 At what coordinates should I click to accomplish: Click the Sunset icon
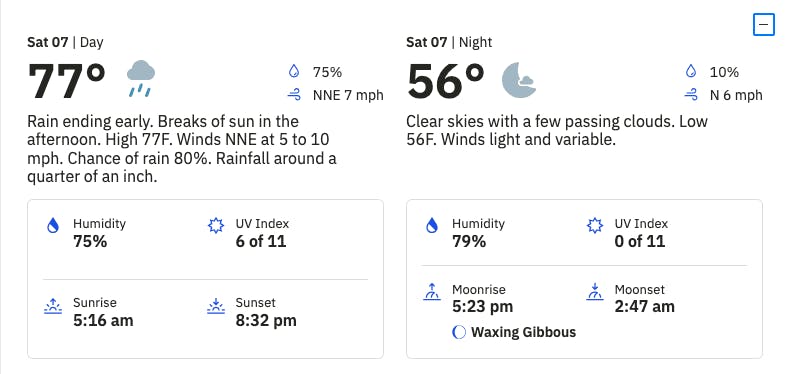pyautogui.click(x=216, y=306)
